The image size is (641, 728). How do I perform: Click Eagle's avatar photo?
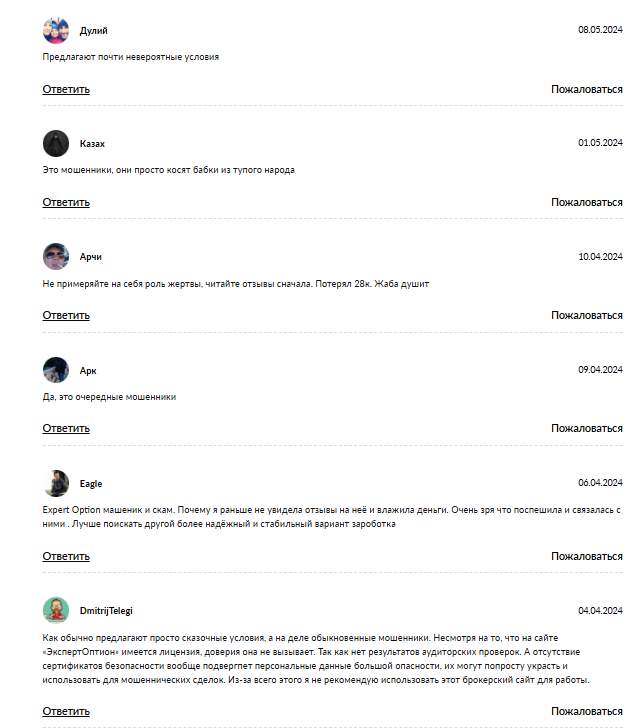click(56, 484)
